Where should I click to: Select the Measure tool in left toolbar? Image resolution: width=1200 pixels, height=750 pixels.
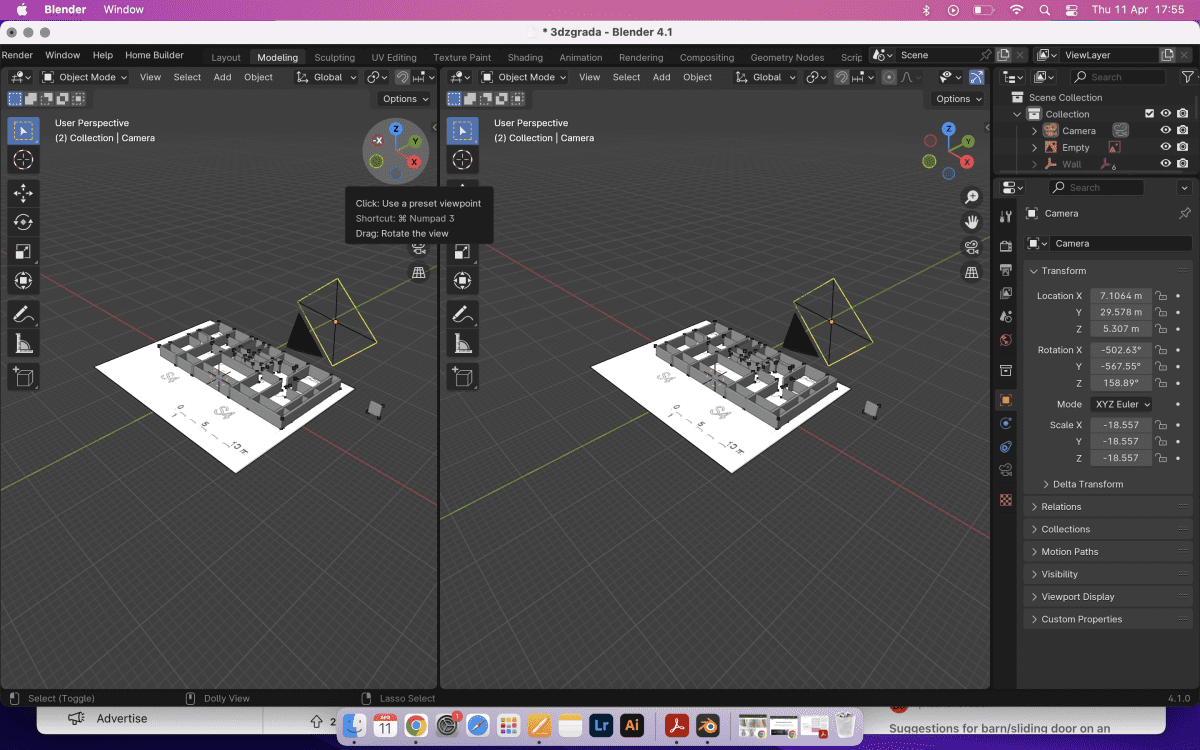tap(23, 344)
